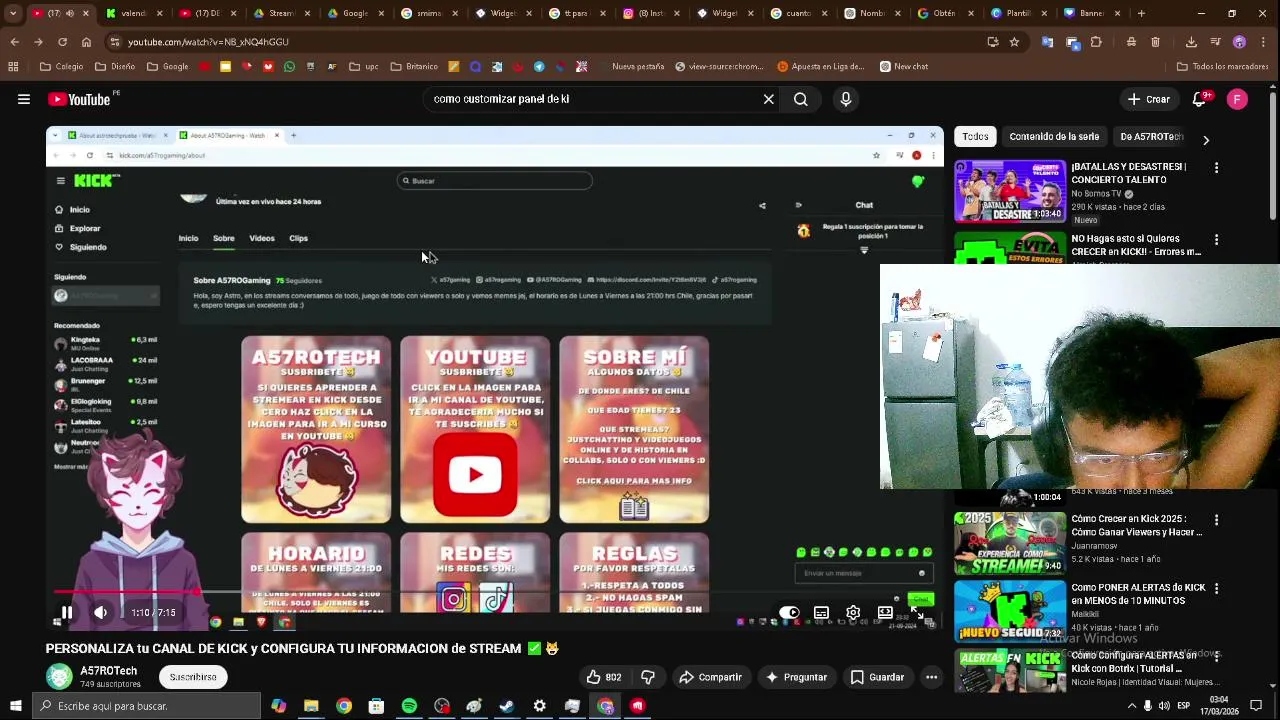The width and height of the screenshot is (1280, 720).
Task: Open the account avatar menu
Action: coord(1237,99)
